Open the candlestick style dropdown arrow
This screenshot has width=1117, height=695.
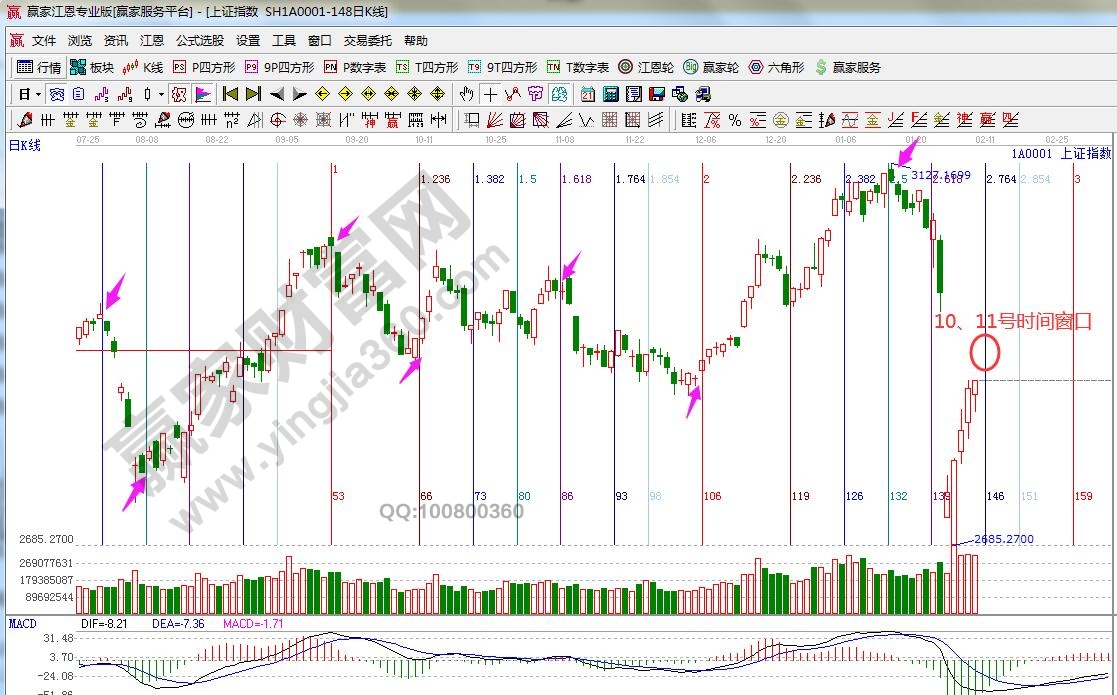coord(161,94)
